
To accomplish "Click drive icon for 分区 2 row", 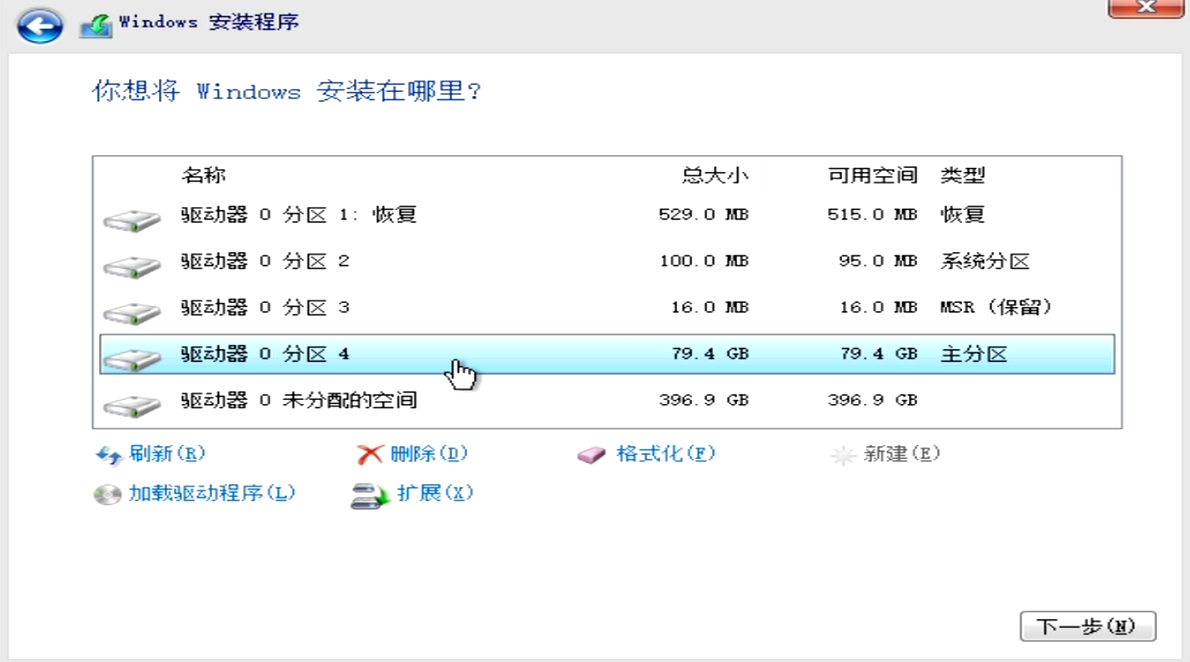I will [x=132, y=266].
